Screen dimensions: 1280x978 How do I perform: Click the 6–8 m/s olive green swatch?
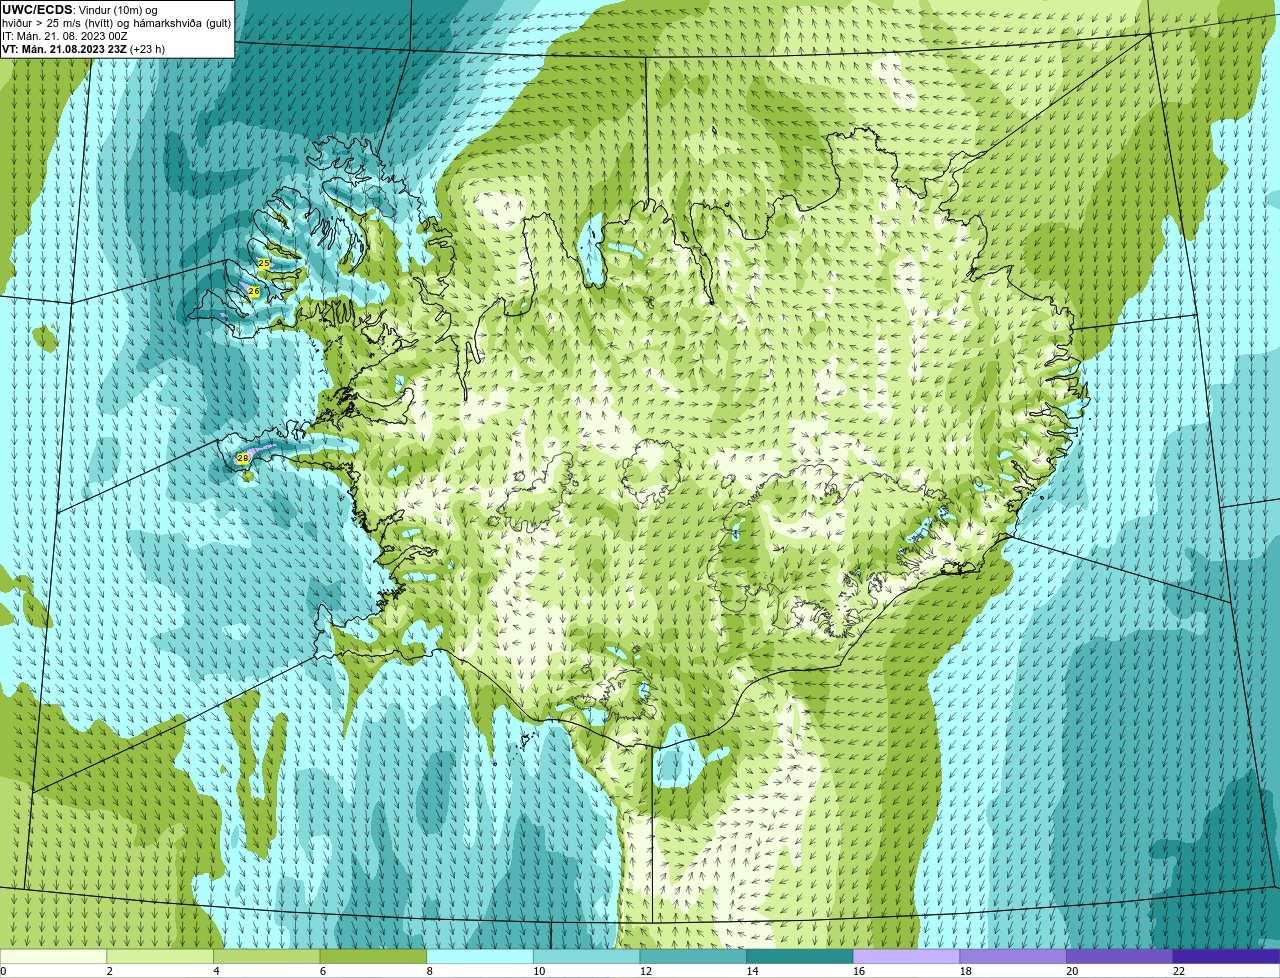tap(373, 957)
